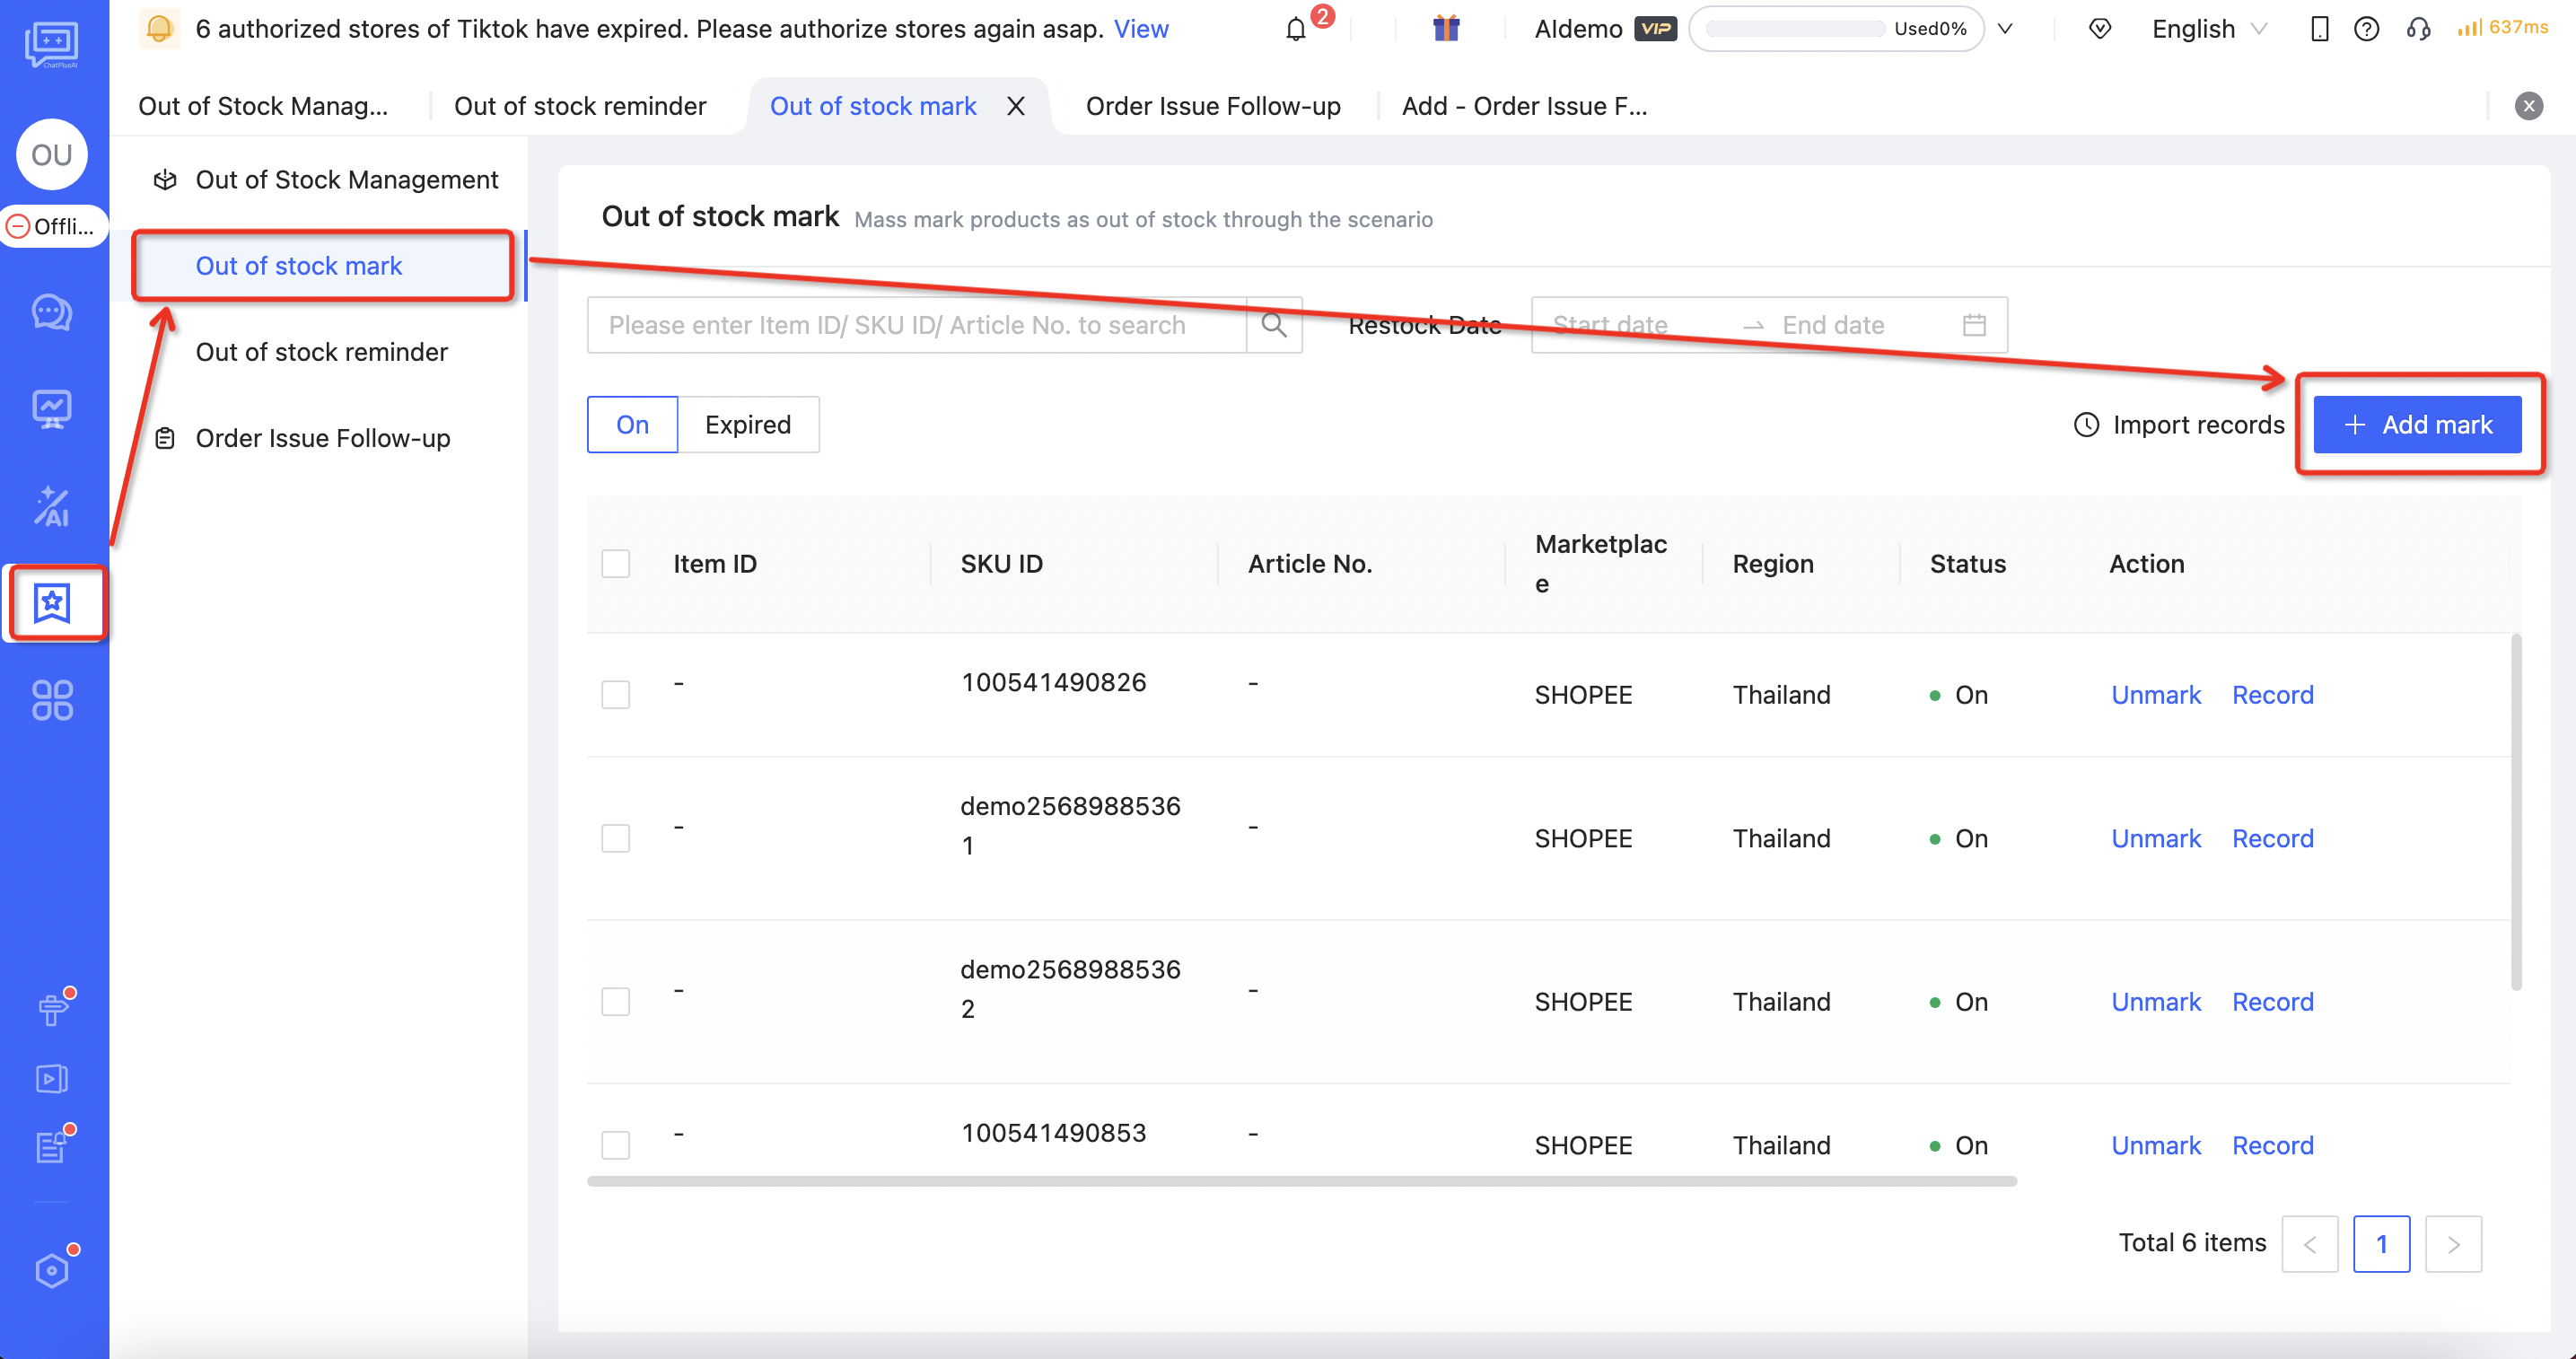This screenshot has width=2576, height=1359.
Task: Click the diamond membership icon
Action: (x=2100, y=29)
